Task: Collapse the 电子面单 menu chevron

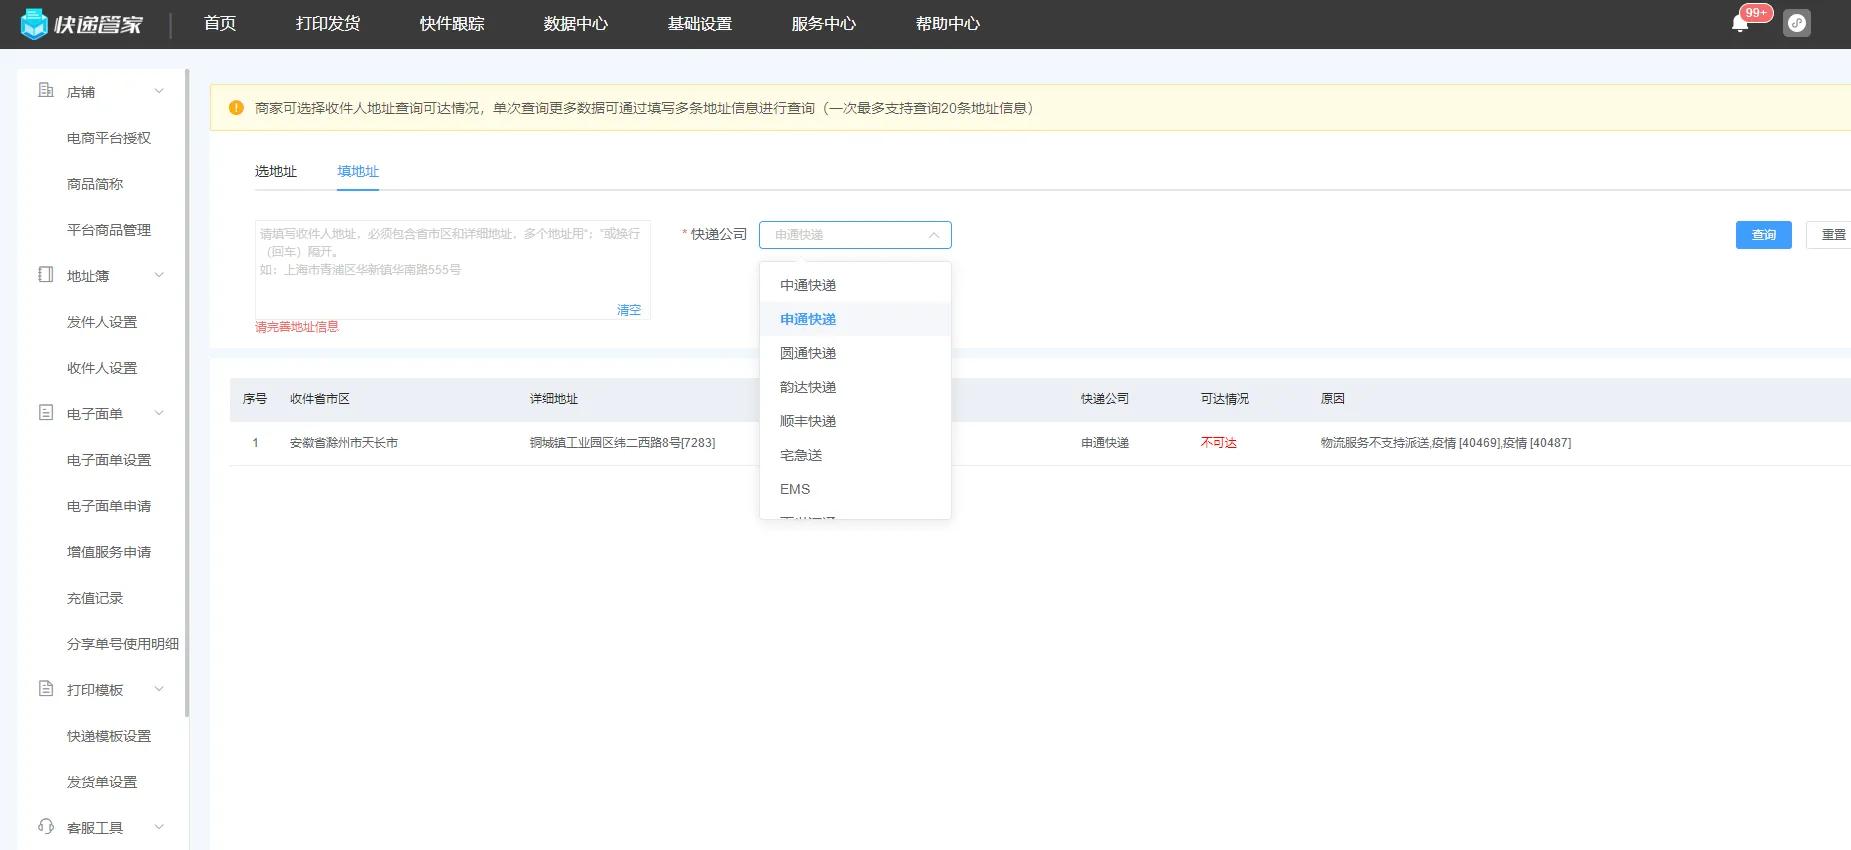Action: tap(159, 414)
